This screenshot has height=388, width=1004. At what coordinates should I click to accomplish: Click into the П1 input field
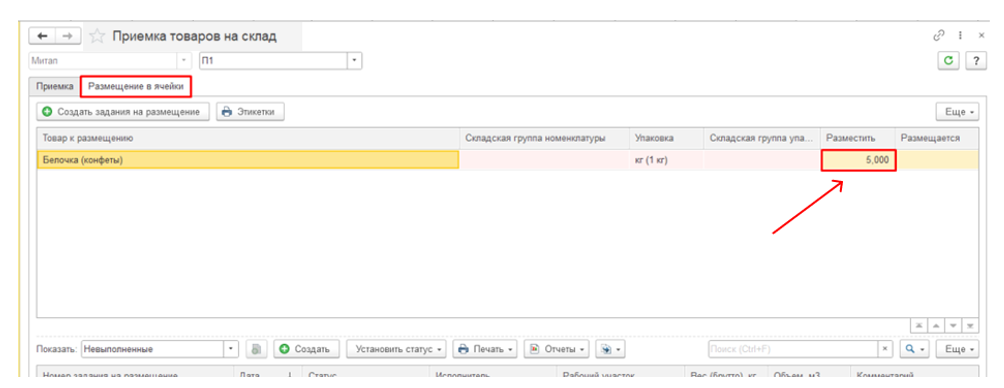(x=273, y=61)
